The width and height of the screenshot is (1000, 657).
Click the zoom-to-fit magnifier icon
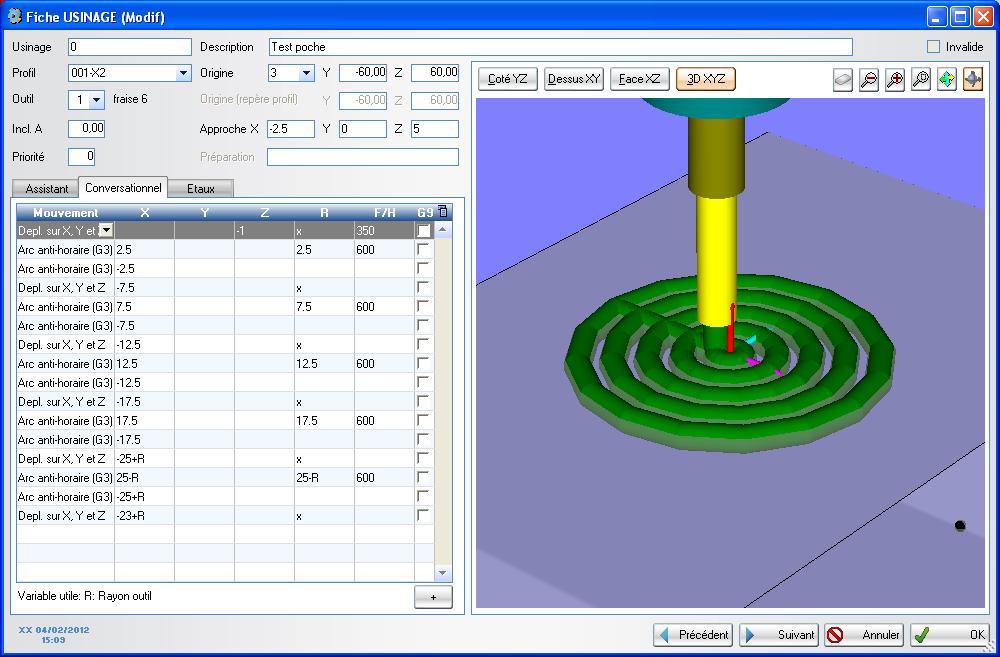pos(920,80)
